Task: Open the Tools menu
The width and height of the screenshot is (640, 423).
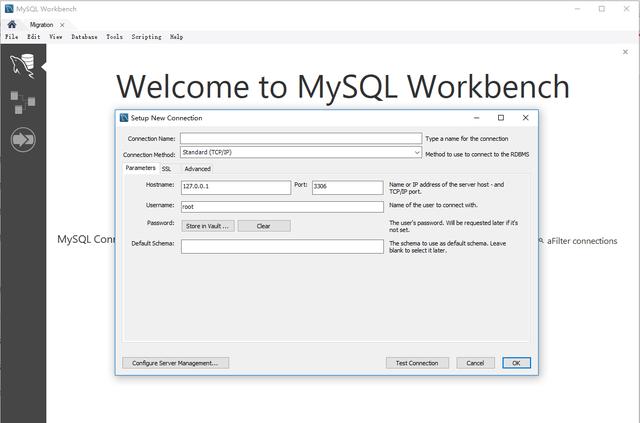Action: click(x=115, y=37)
